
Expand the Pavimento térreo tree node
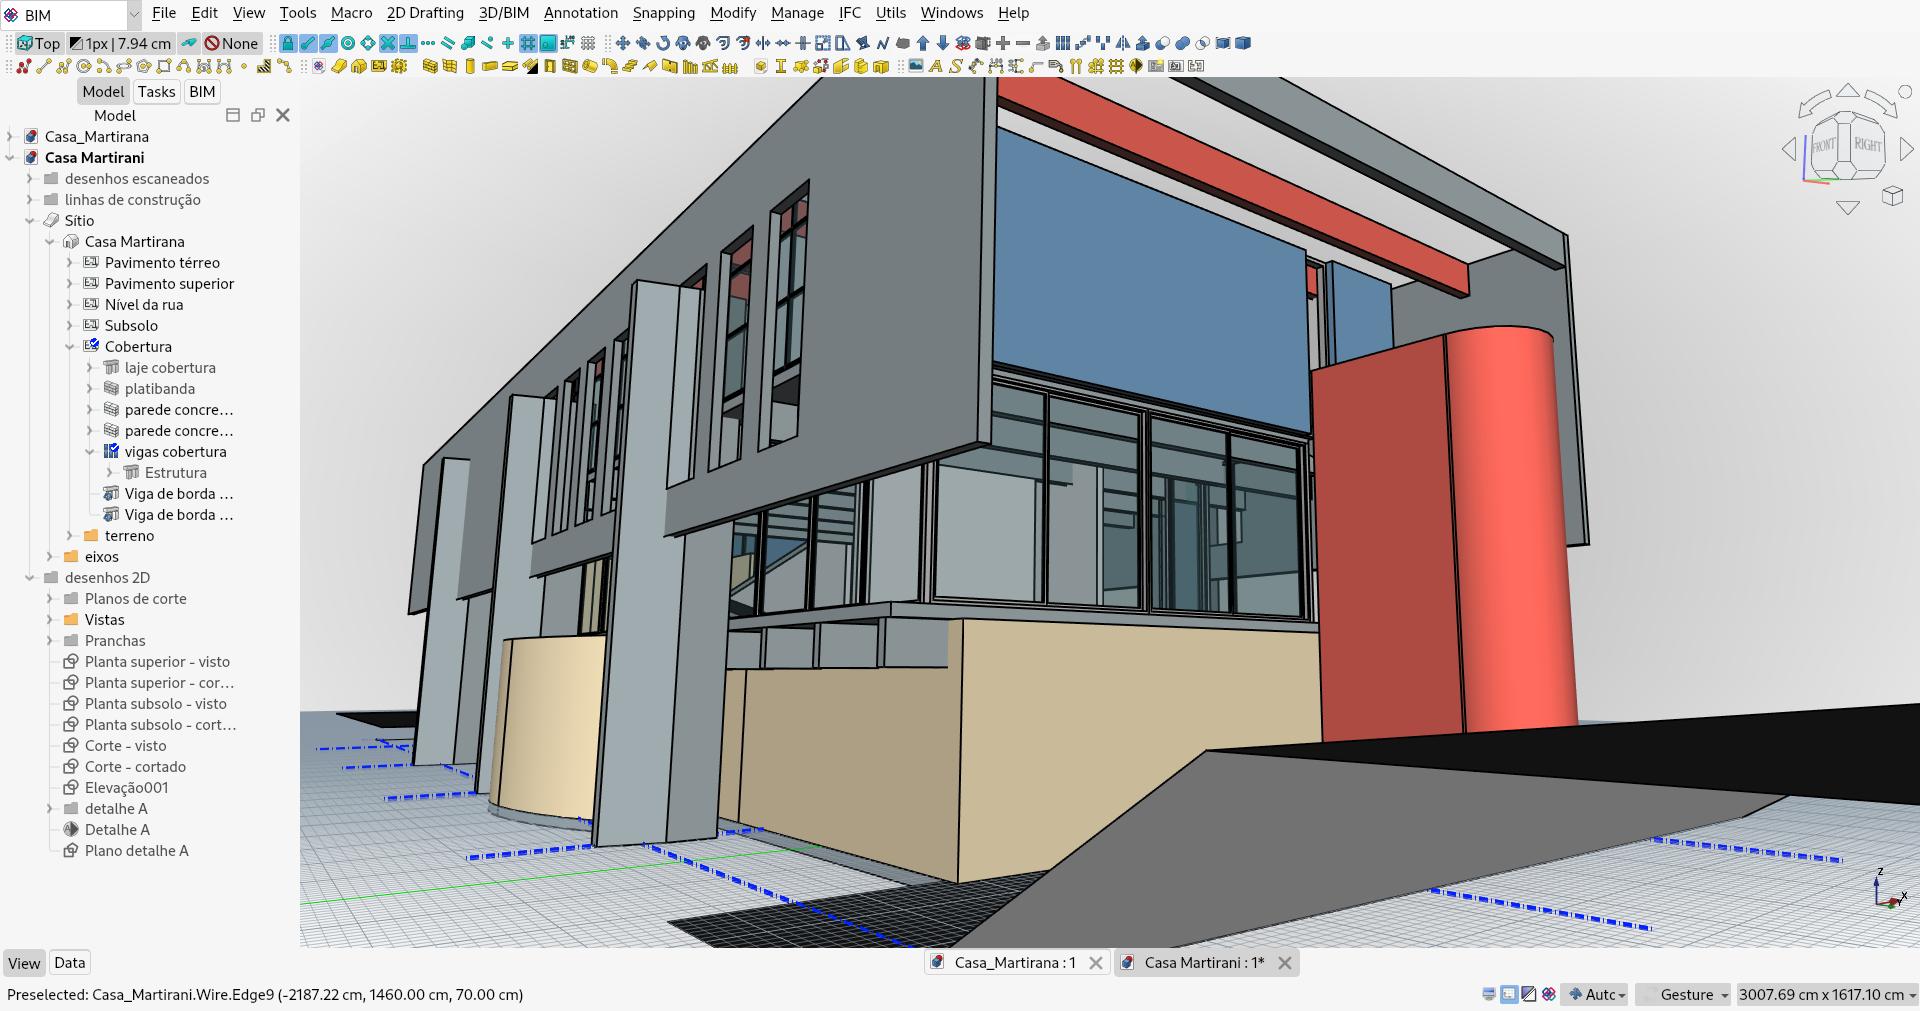click(68, 263)
